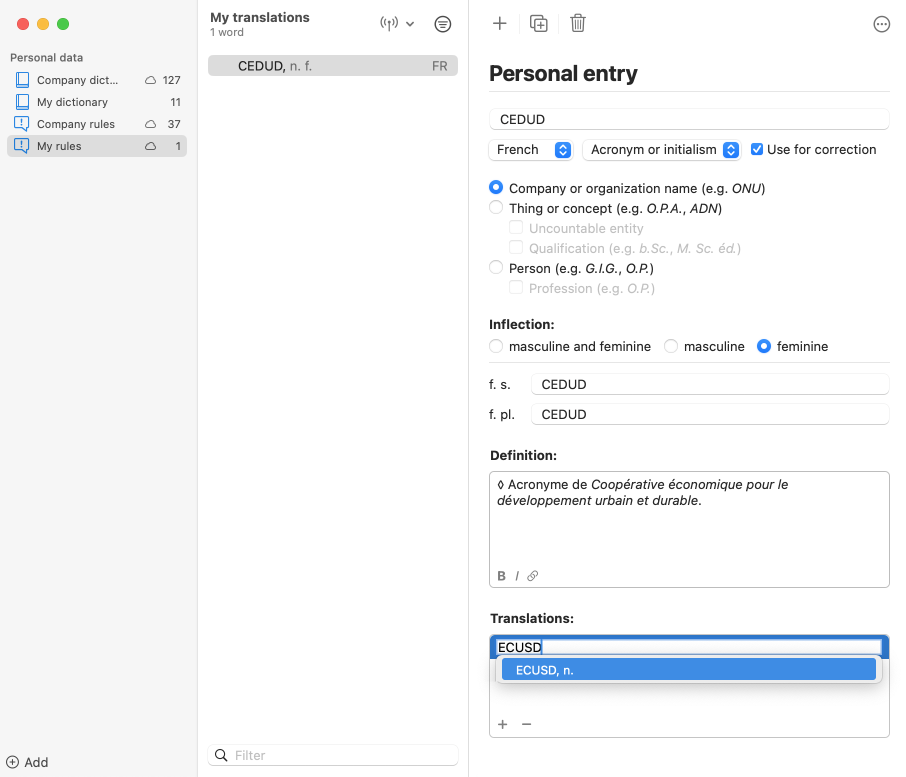Toggle italic formatting in Definition box
The width and height of the screenshot is (906, 777).
click(x=517, y=576)
